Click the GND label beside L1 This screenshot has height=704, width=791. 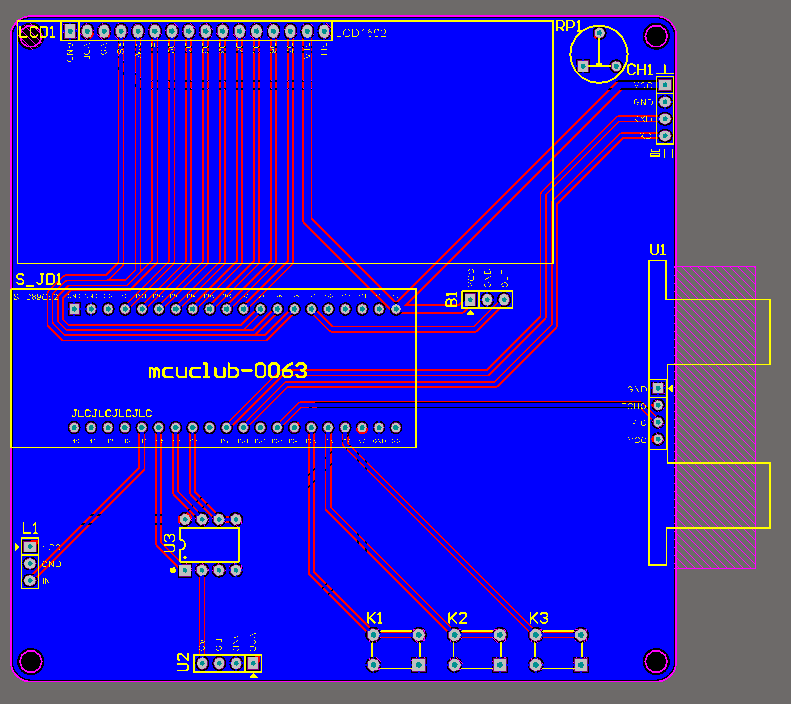[51, 564]
